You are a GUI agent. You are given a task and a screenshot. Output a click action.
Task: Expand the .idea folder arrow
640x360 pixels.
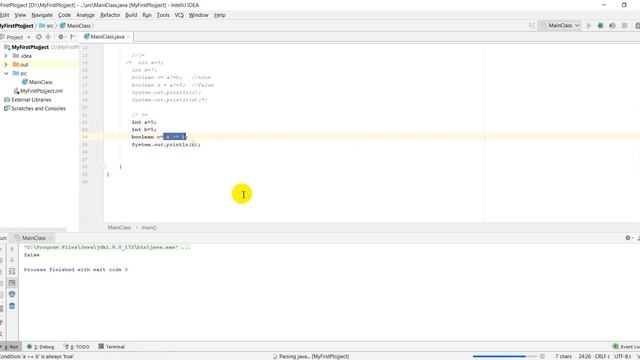click(x=6, y=56)
